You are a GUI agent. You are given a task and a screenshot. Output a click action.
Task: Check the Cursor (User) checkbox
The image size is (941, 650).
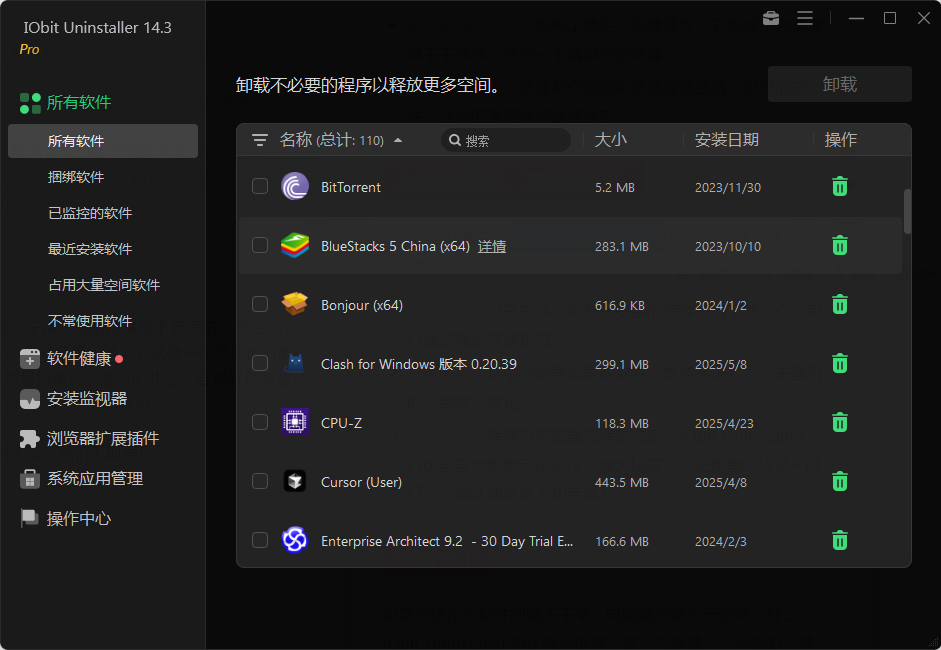point(260,481)
